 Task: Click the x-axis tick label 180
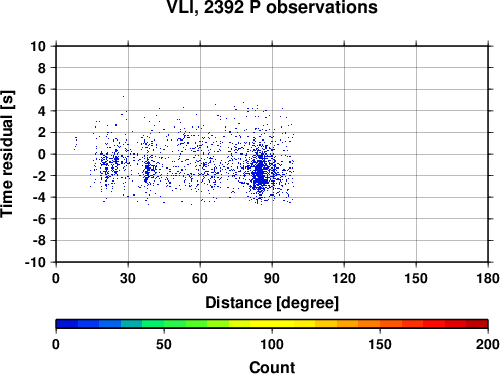[x=488, y=278]
